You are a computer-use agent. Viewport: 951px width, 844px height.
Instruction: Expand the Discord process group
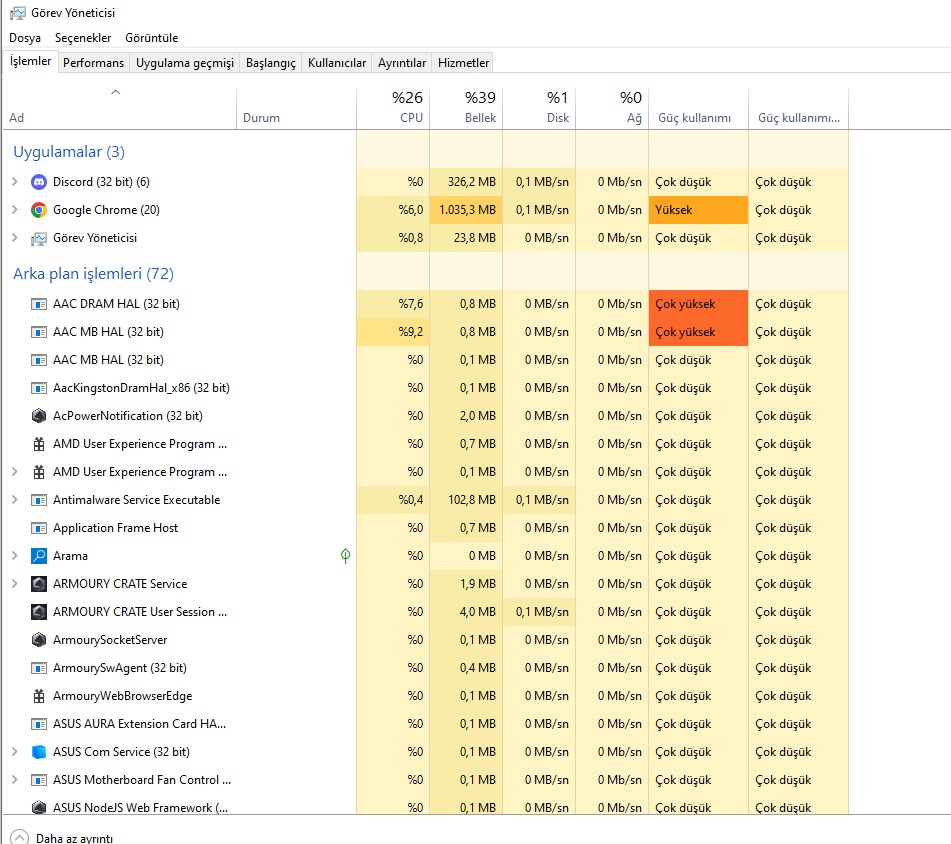(x=14, y=182)
